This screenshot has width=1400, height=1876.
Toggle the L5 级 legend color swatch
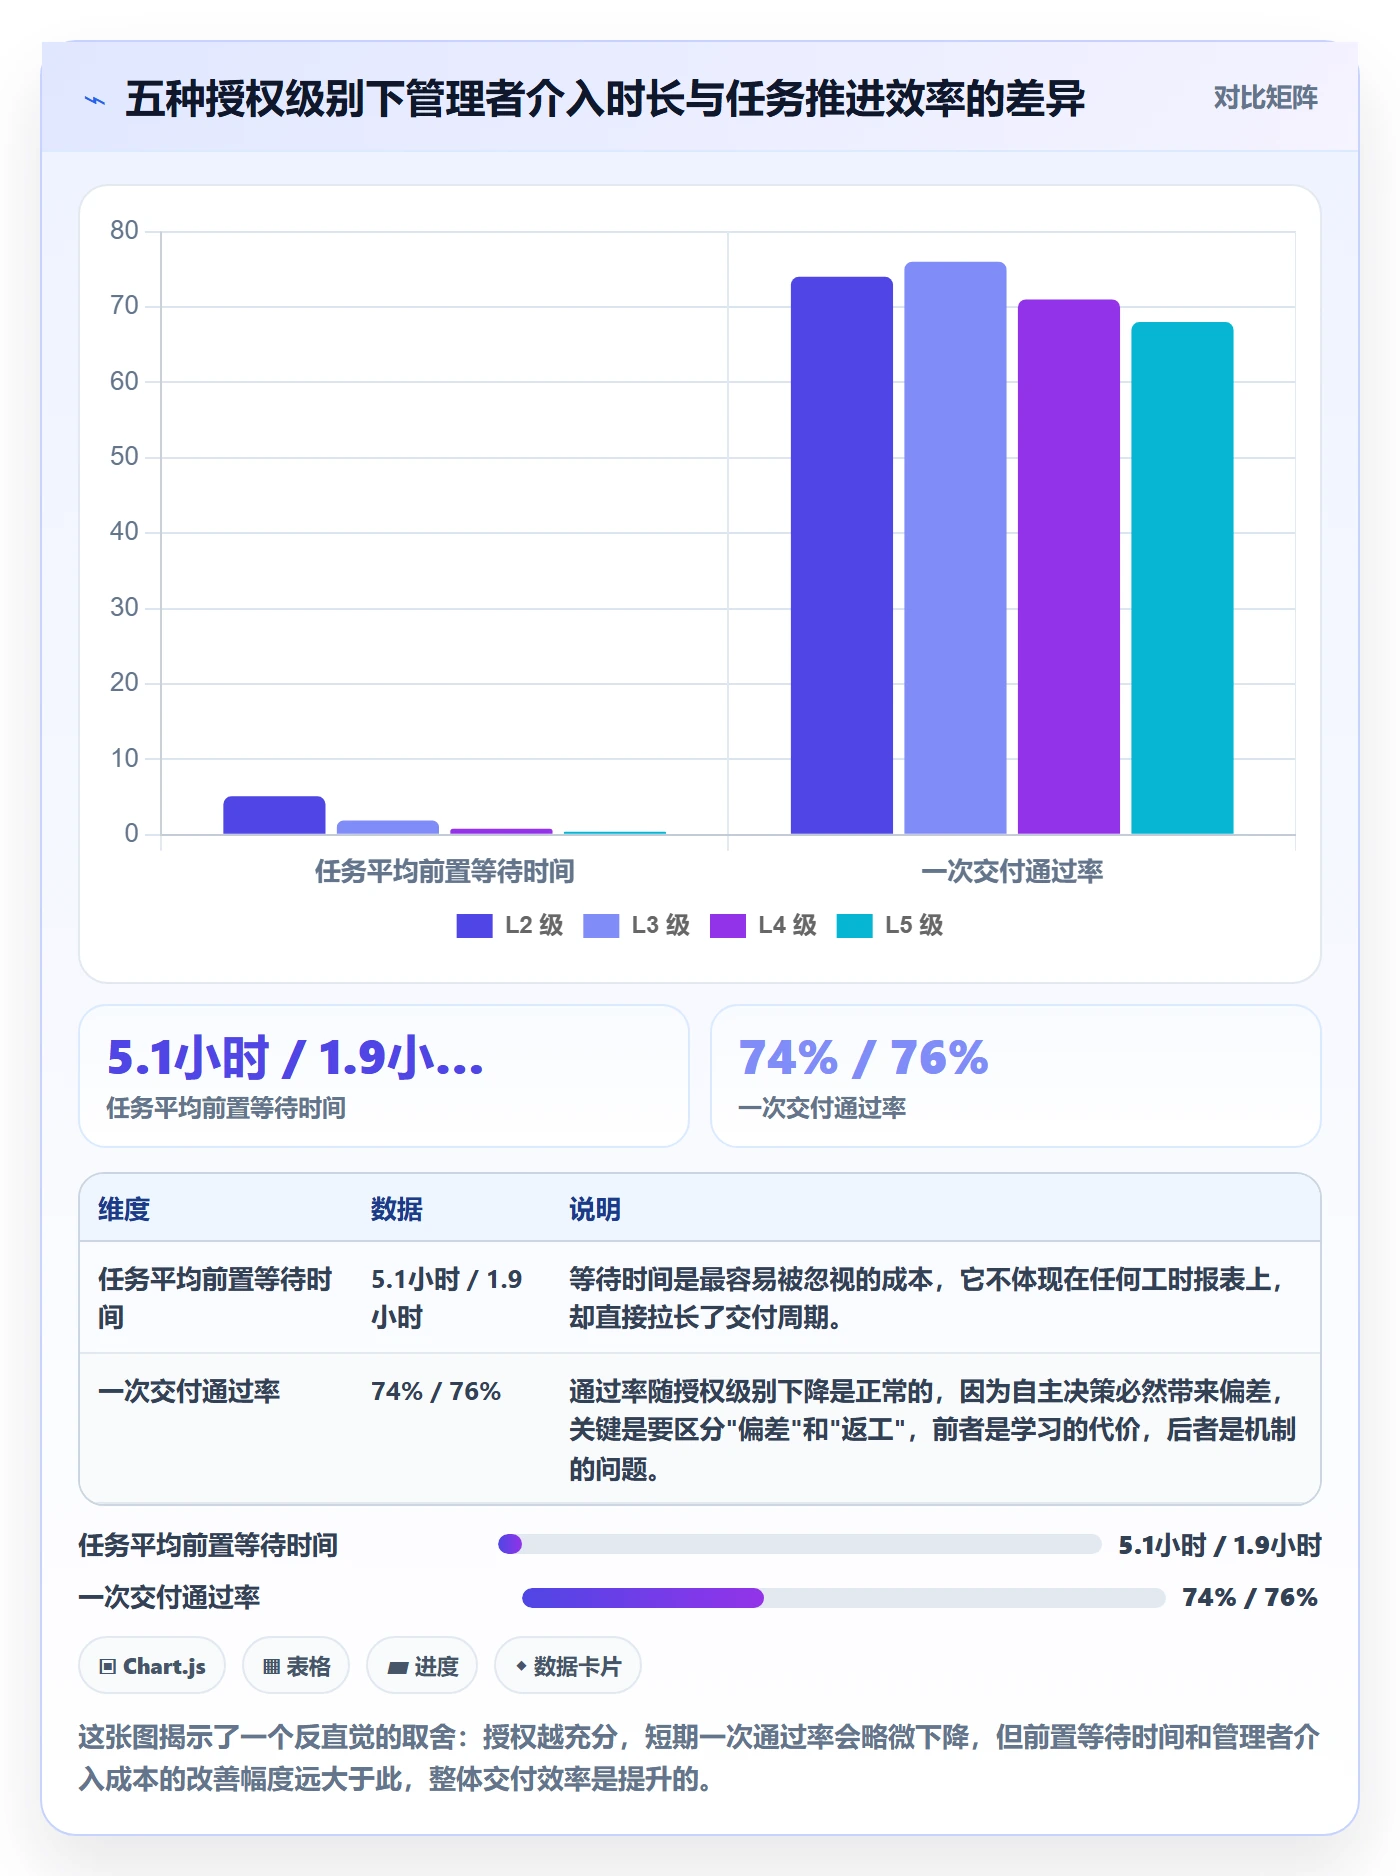(855, 926)
